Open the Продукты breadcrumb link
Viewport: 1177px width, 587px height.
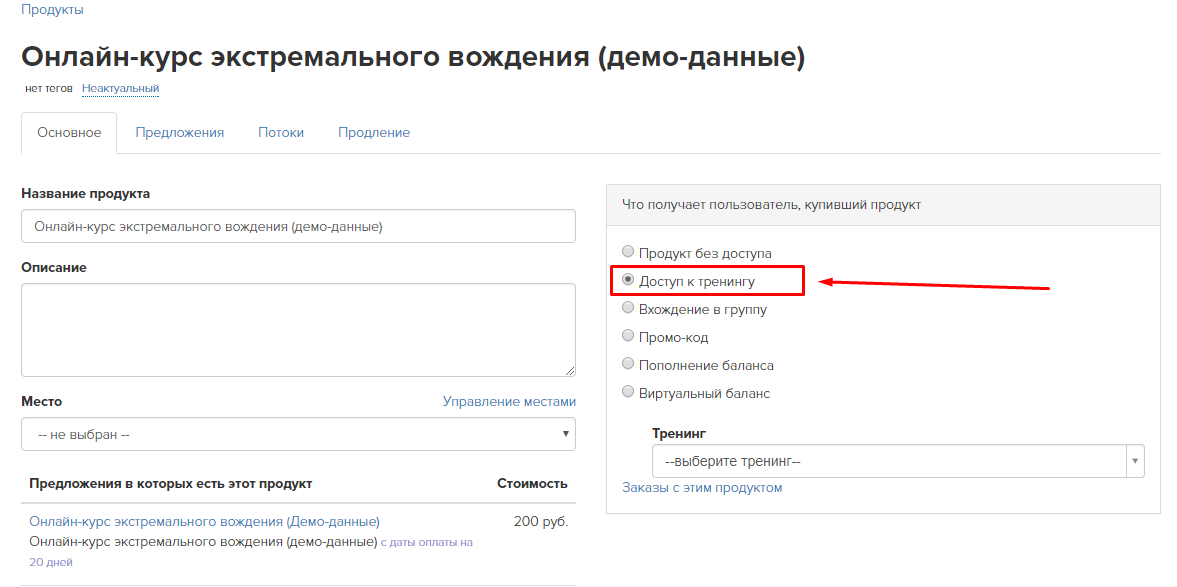click(53, 10)
